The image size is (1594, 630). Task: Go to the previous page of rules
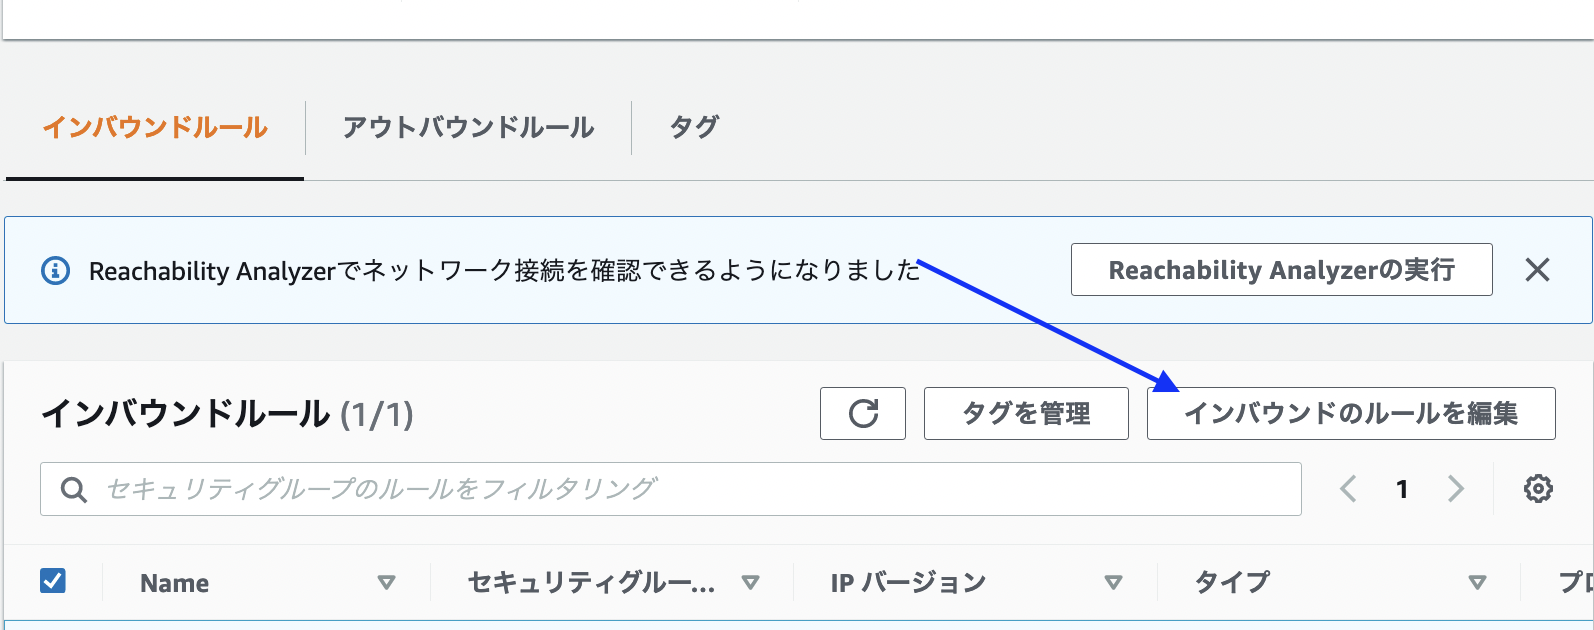coord(1348,489)
